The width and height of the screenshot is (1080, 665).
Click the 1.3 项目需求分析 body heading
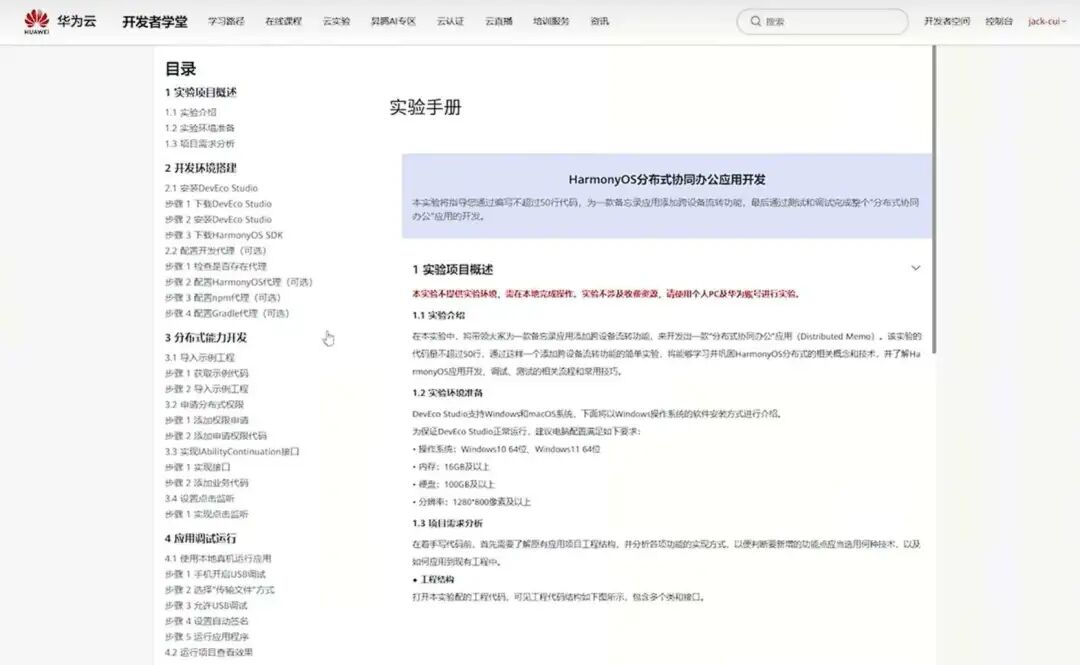pos(448,524)
